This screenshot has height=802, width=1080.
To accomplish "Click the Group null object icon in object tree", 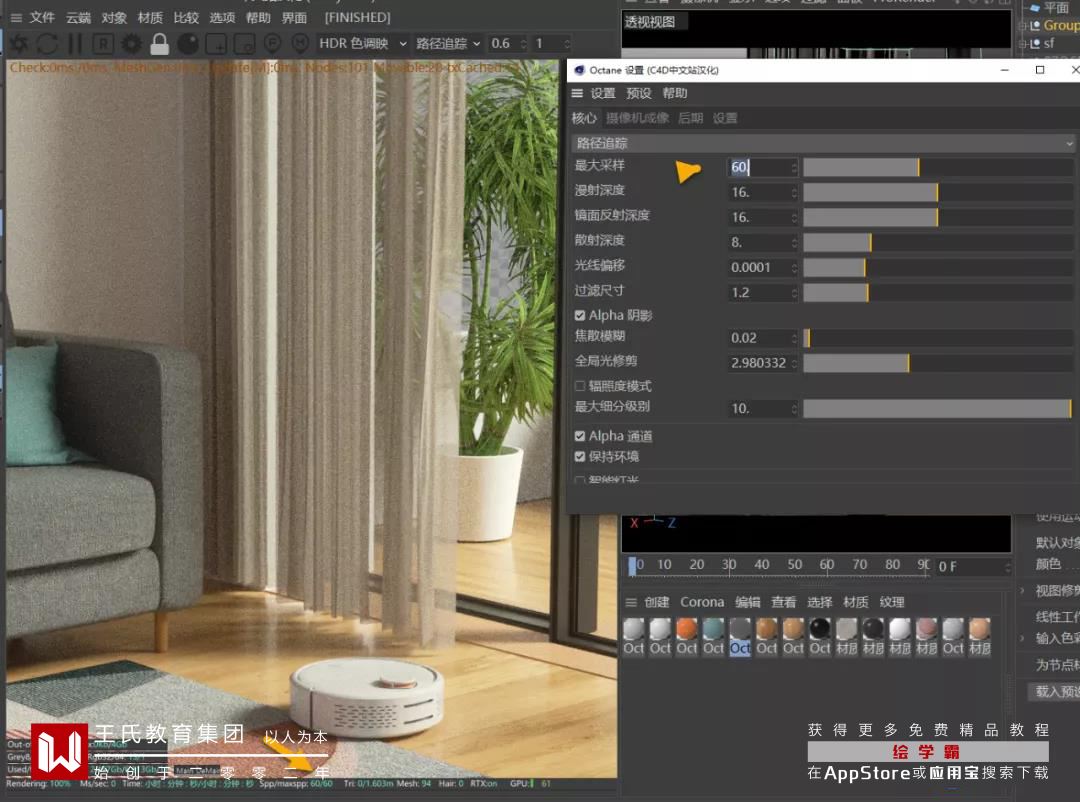I will pos(1035,25).
